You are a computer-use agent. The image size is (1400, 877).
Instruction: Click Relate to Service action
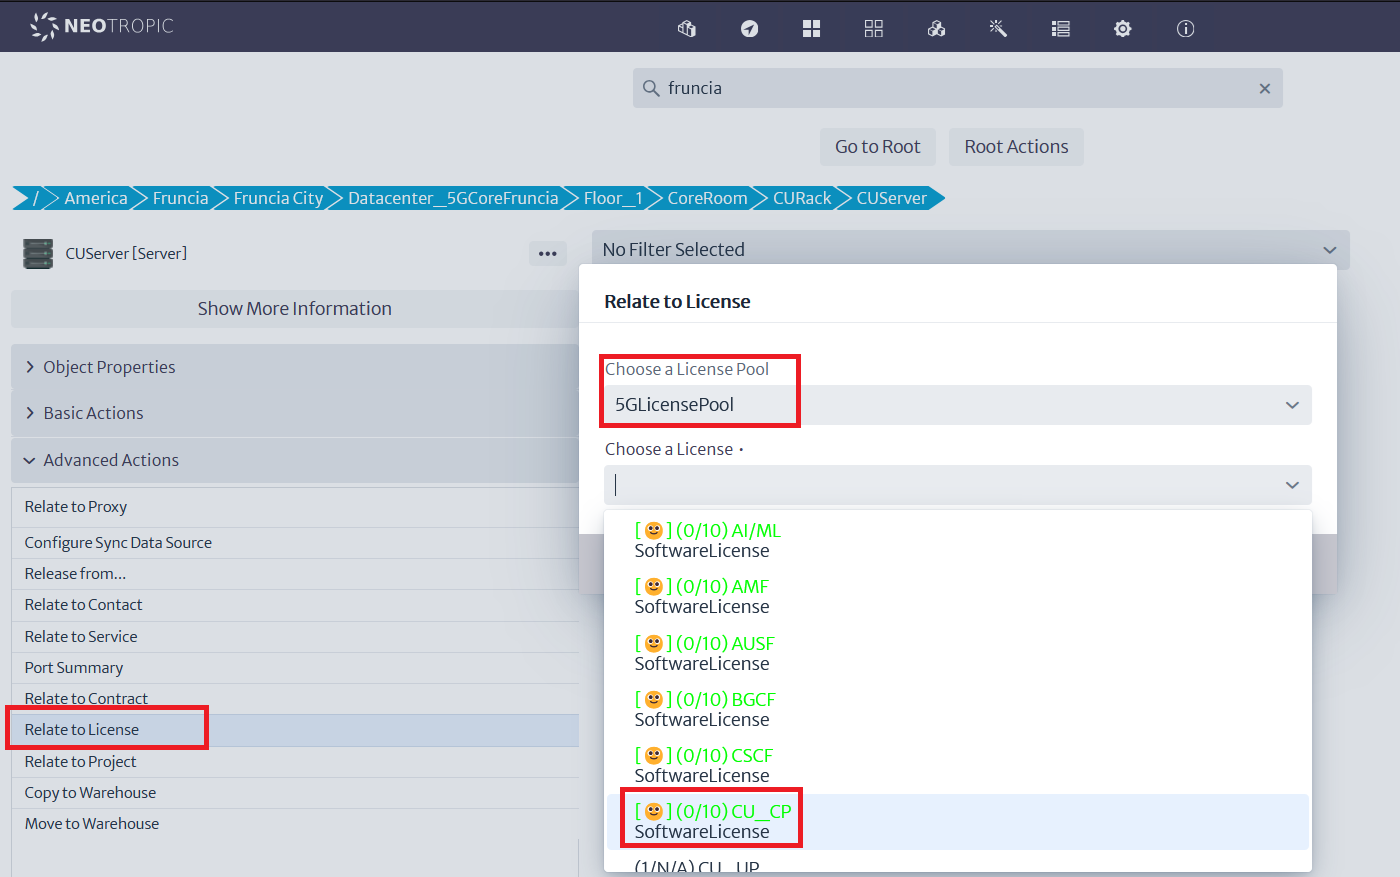coord(81,637)
